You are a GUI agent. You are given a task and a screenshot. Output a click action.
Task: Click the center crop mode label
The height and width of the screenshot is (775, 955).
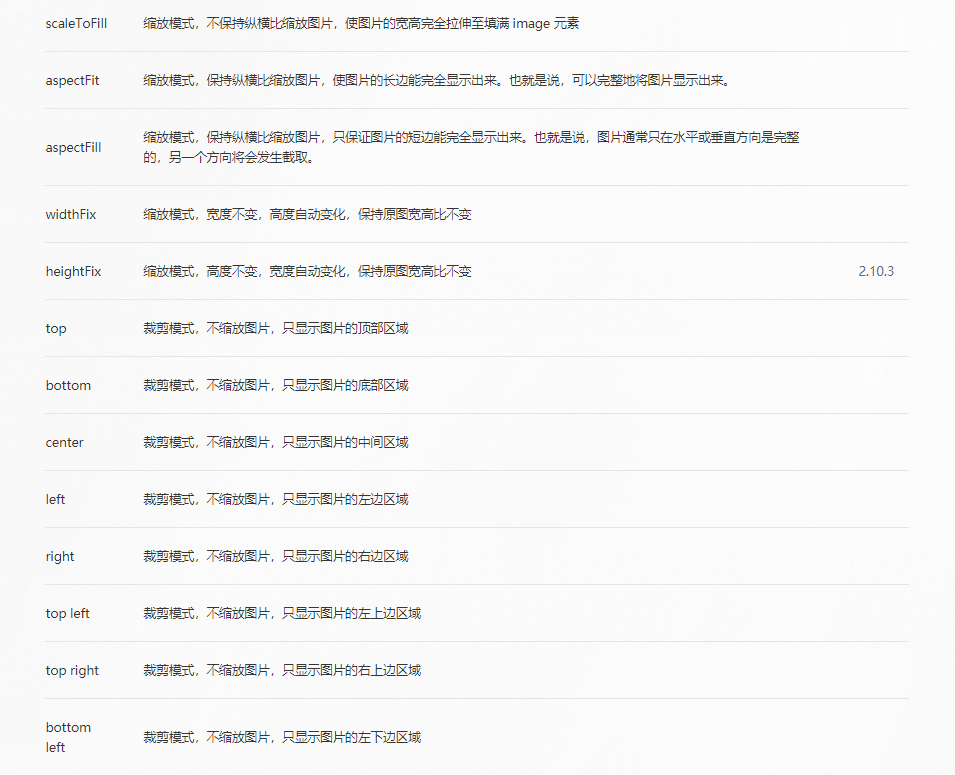click(64, 442)
